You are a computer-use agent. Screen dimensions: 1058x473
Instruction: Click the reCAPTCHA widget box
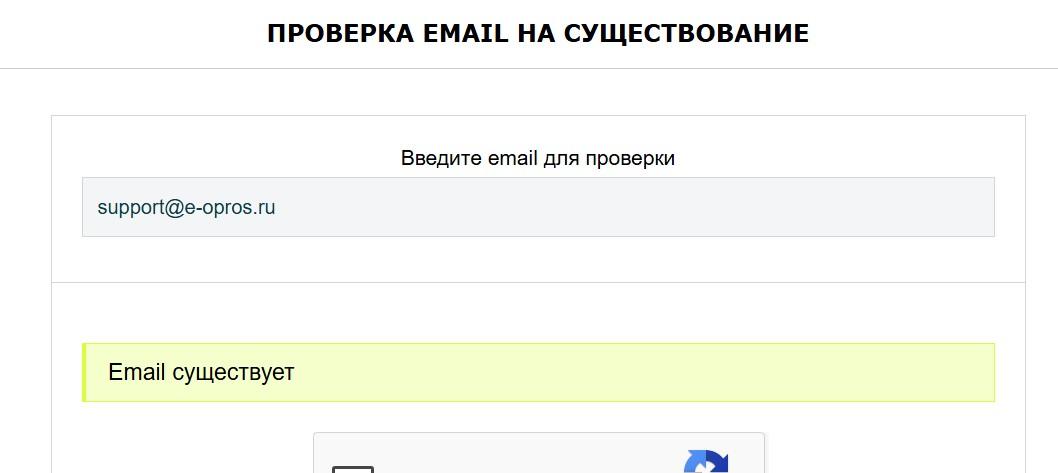pos(540,455)
